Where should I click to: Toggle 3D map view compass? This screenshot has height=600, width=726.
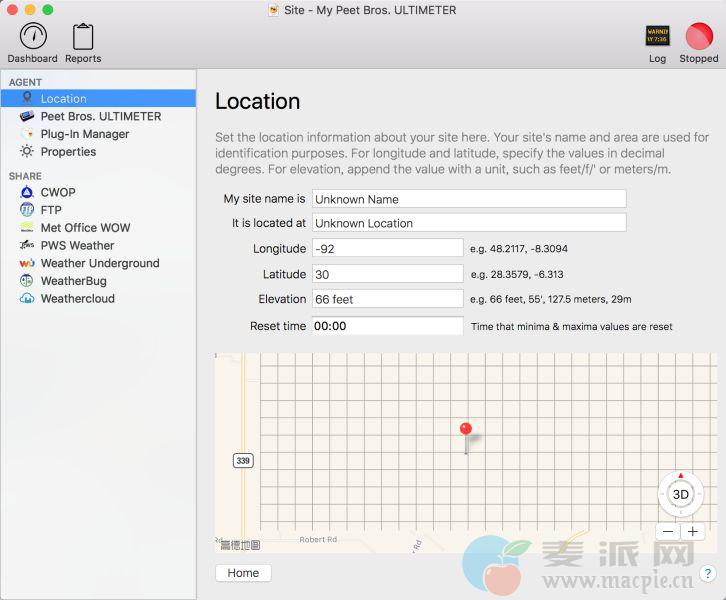coord(680,494)
